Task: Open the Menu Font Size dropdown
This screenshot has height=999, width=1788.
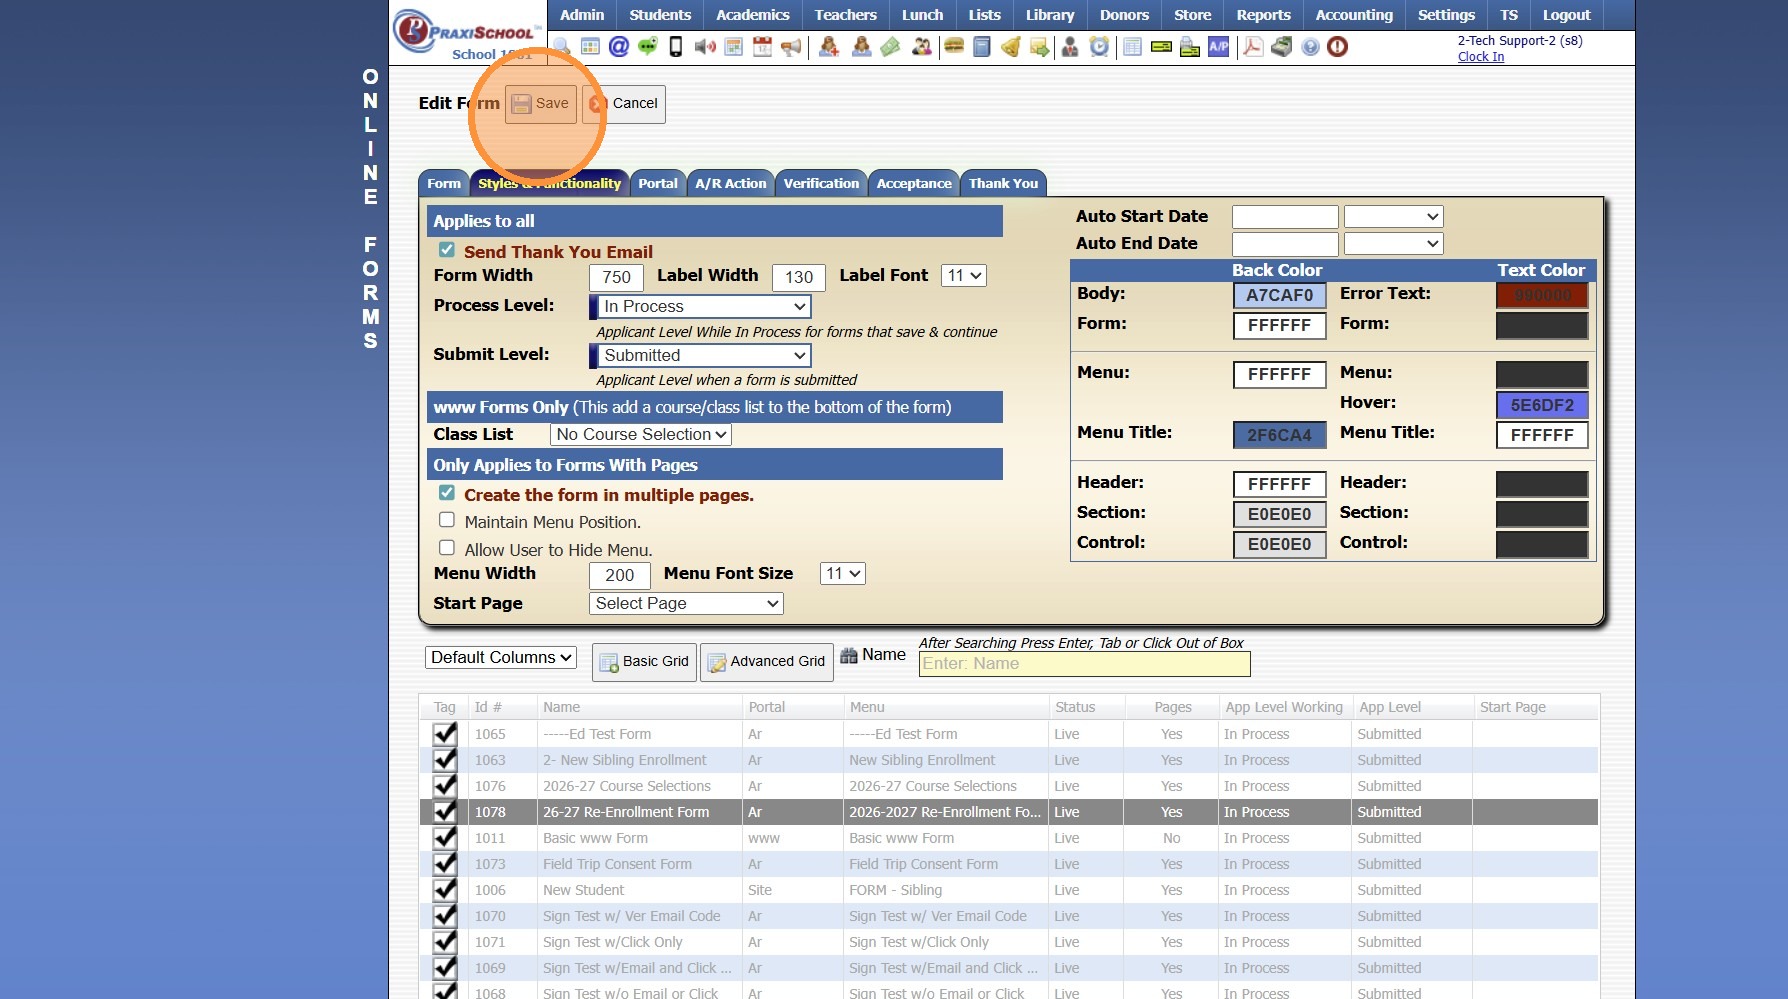Action: 843,574
